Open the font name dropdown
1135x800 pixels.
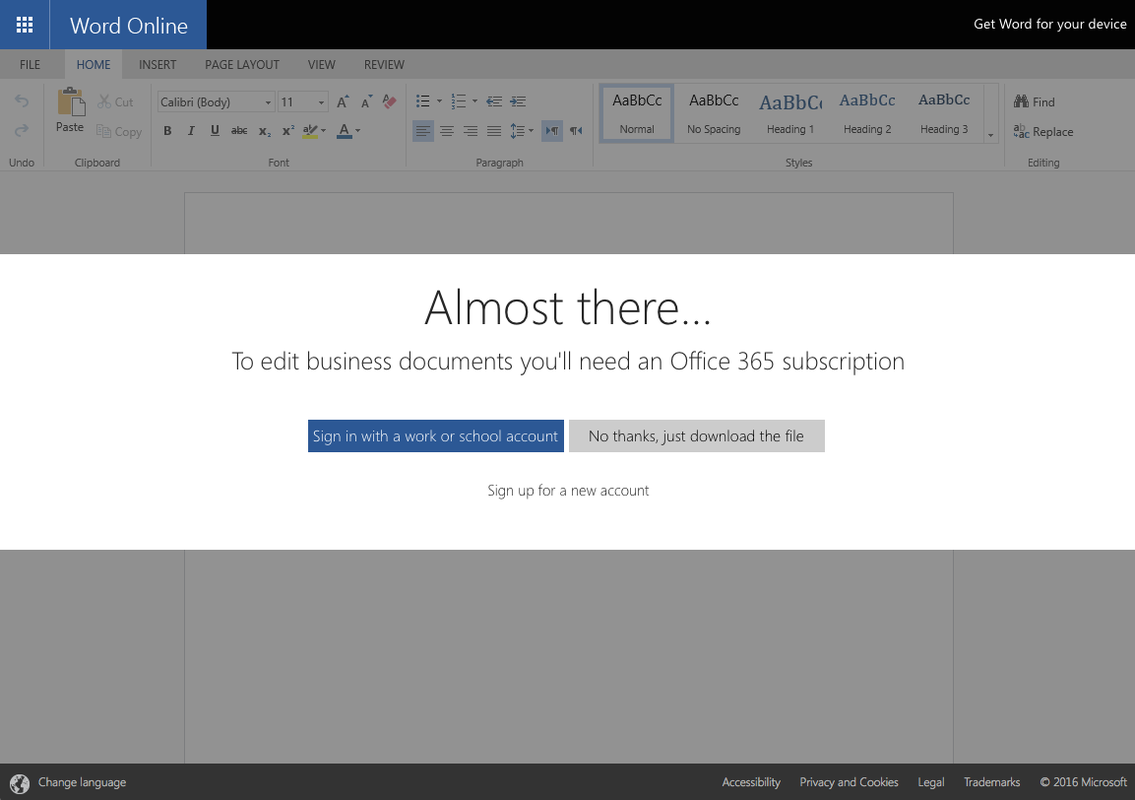(x=266, y=101)
